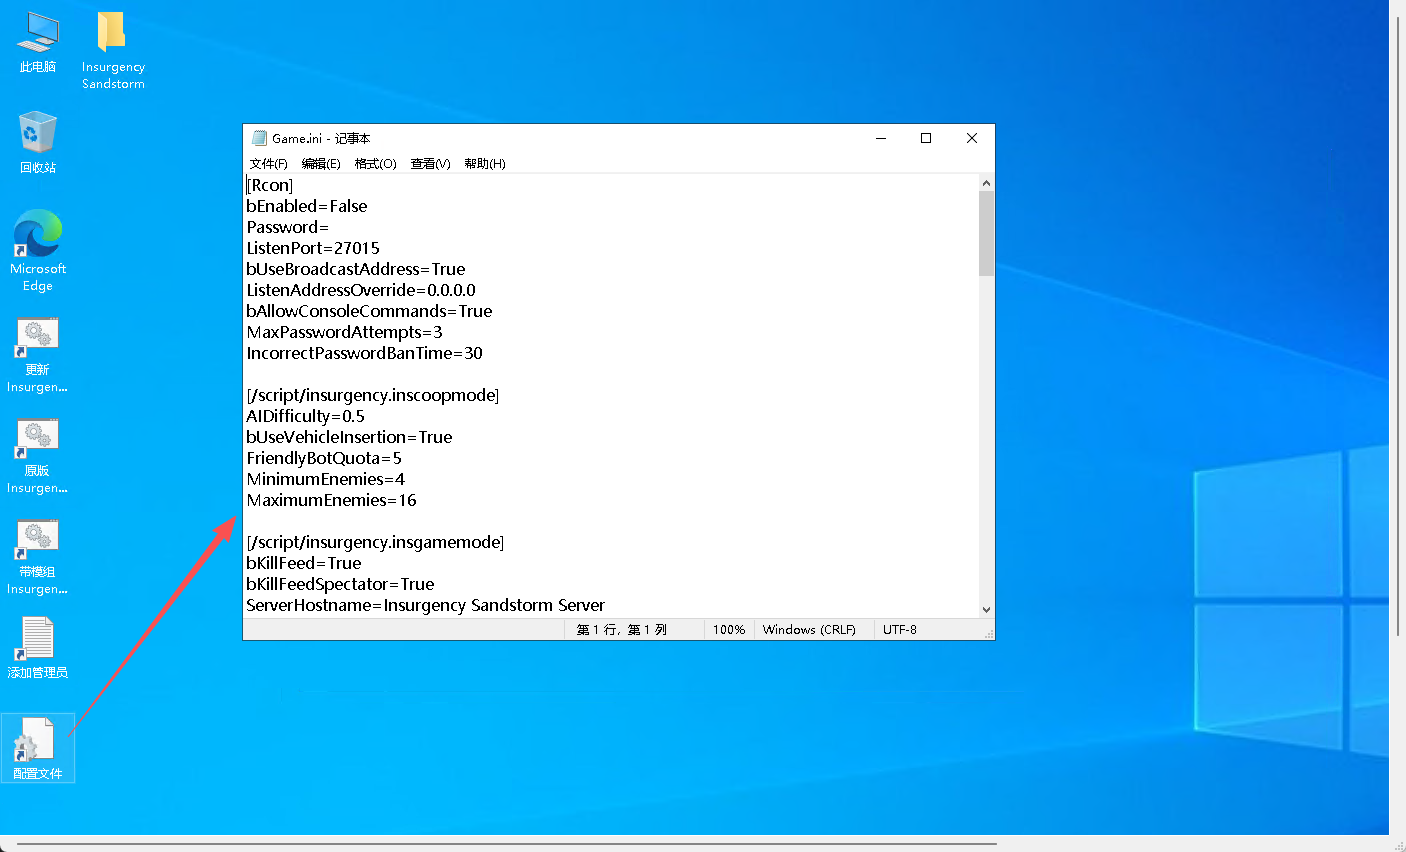
Task: Minimize the Game.ini Notepad window
Action: [x=881, y=138]
